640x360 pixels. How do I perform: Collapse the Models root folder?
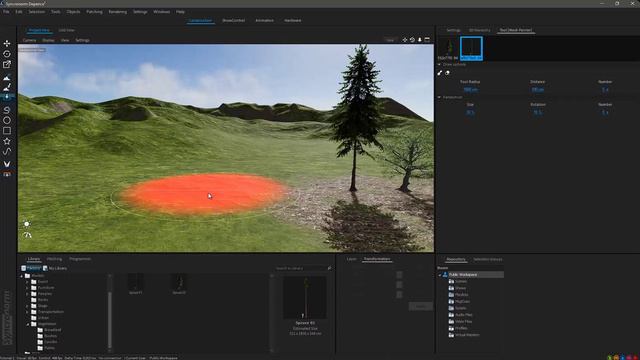22,276
